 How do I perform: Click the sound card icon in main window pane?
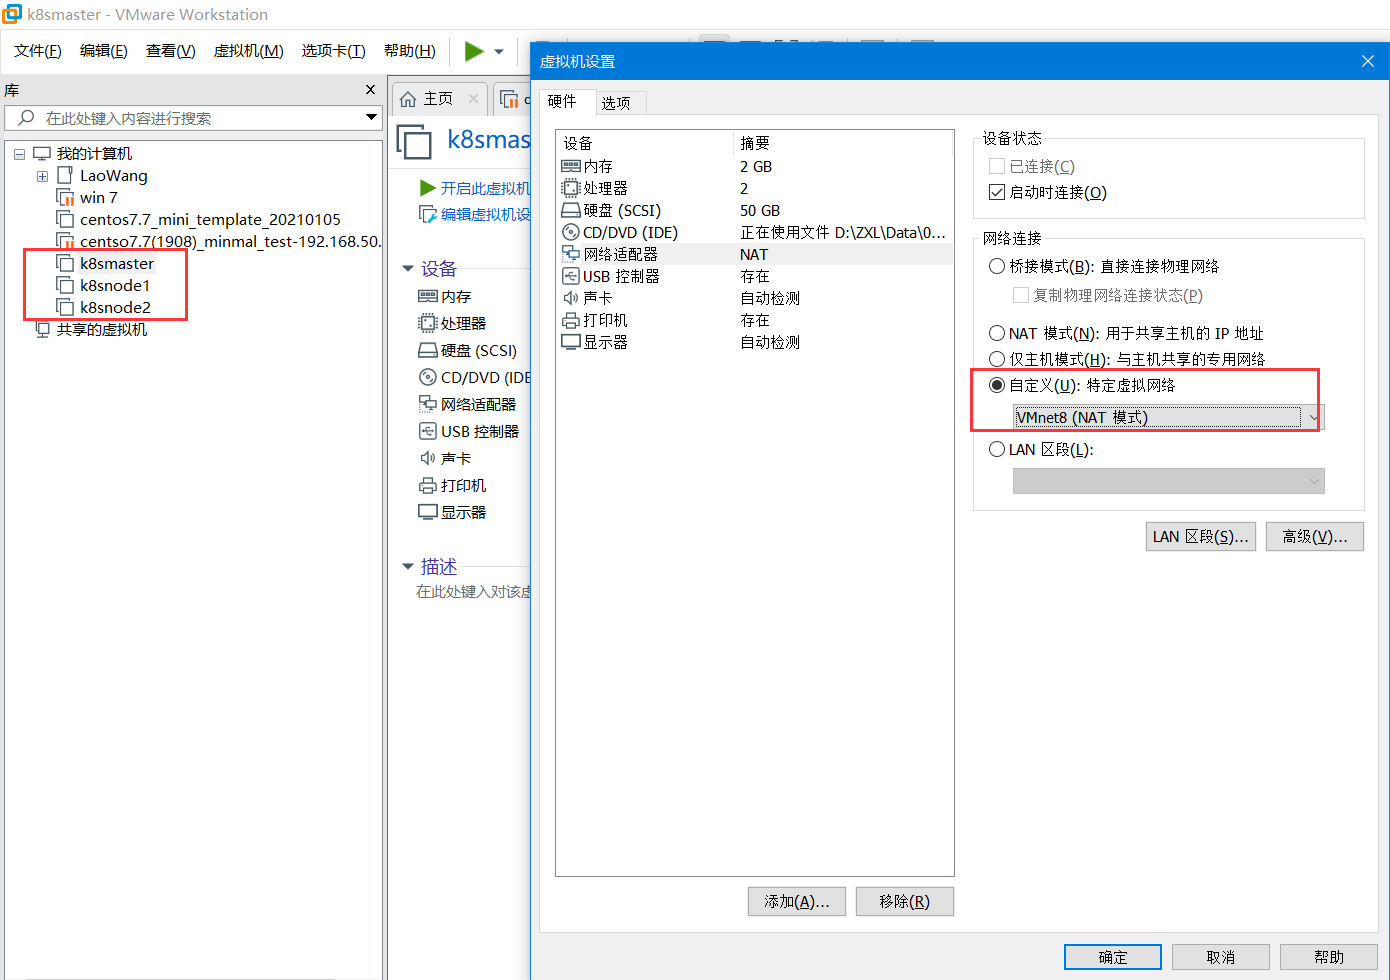tap(428, 458)
